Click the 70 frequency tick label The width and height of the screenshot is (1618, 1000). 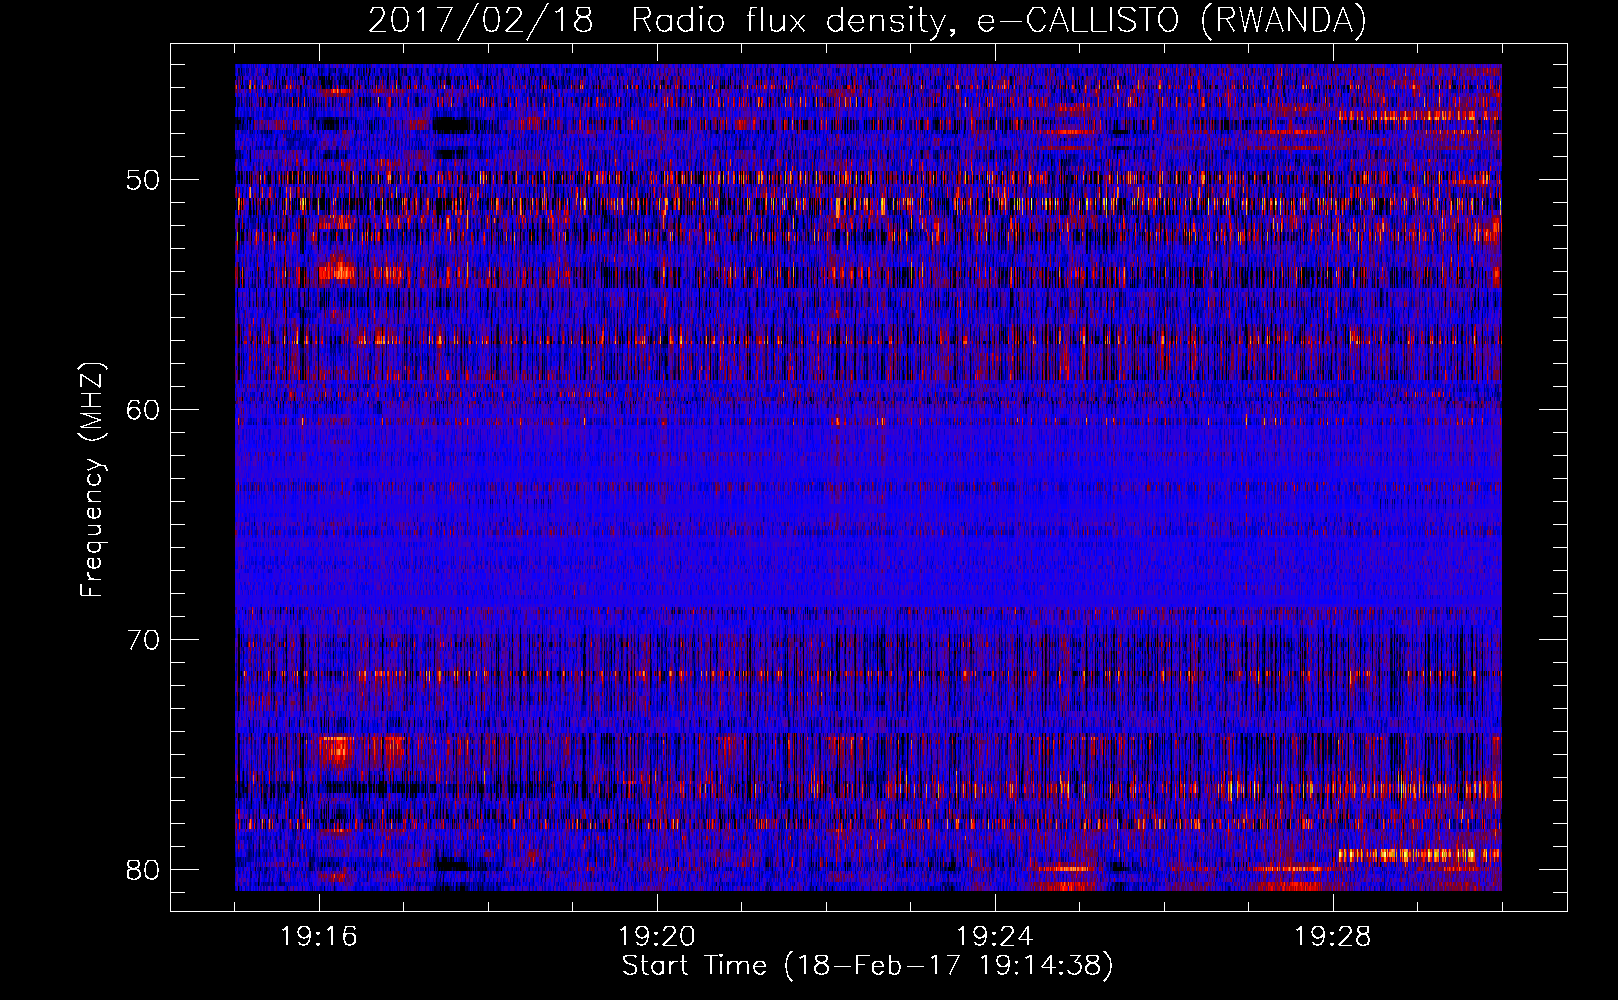point(143,639)
